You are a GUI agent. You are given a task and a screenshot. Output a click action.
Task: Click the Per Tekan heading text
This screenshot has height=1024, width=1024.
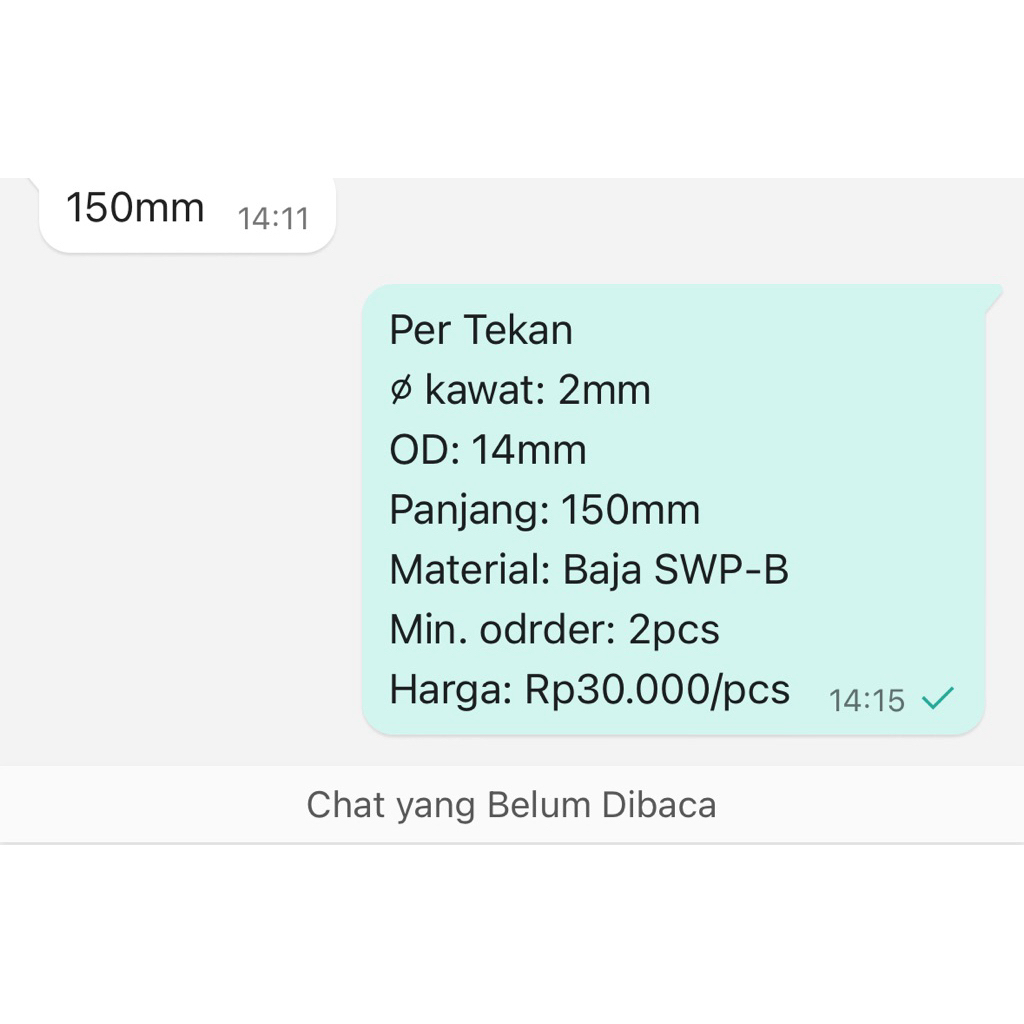481,329
